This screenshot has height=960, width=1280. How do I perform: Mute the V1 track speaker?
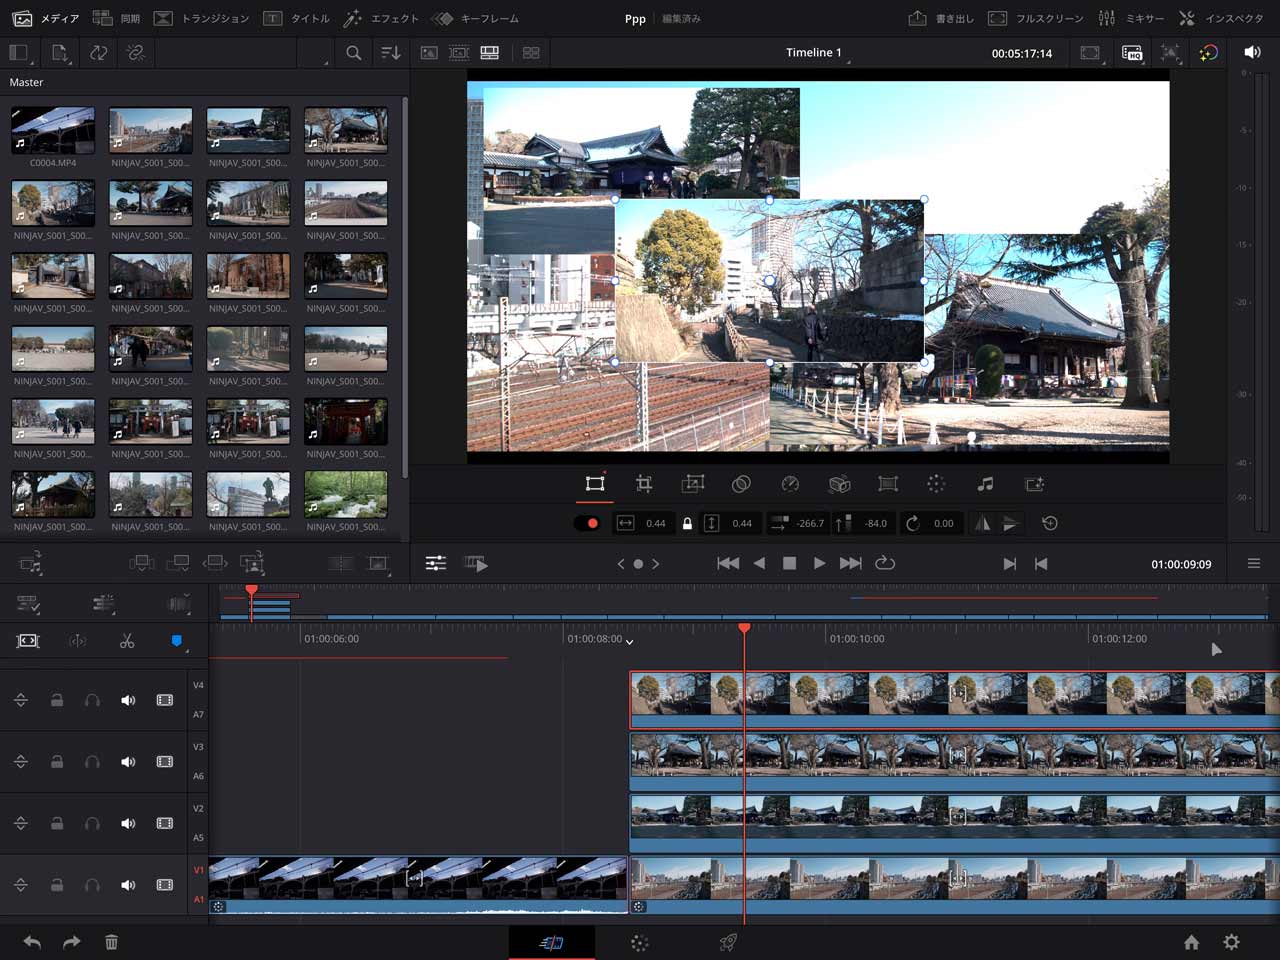128,885
